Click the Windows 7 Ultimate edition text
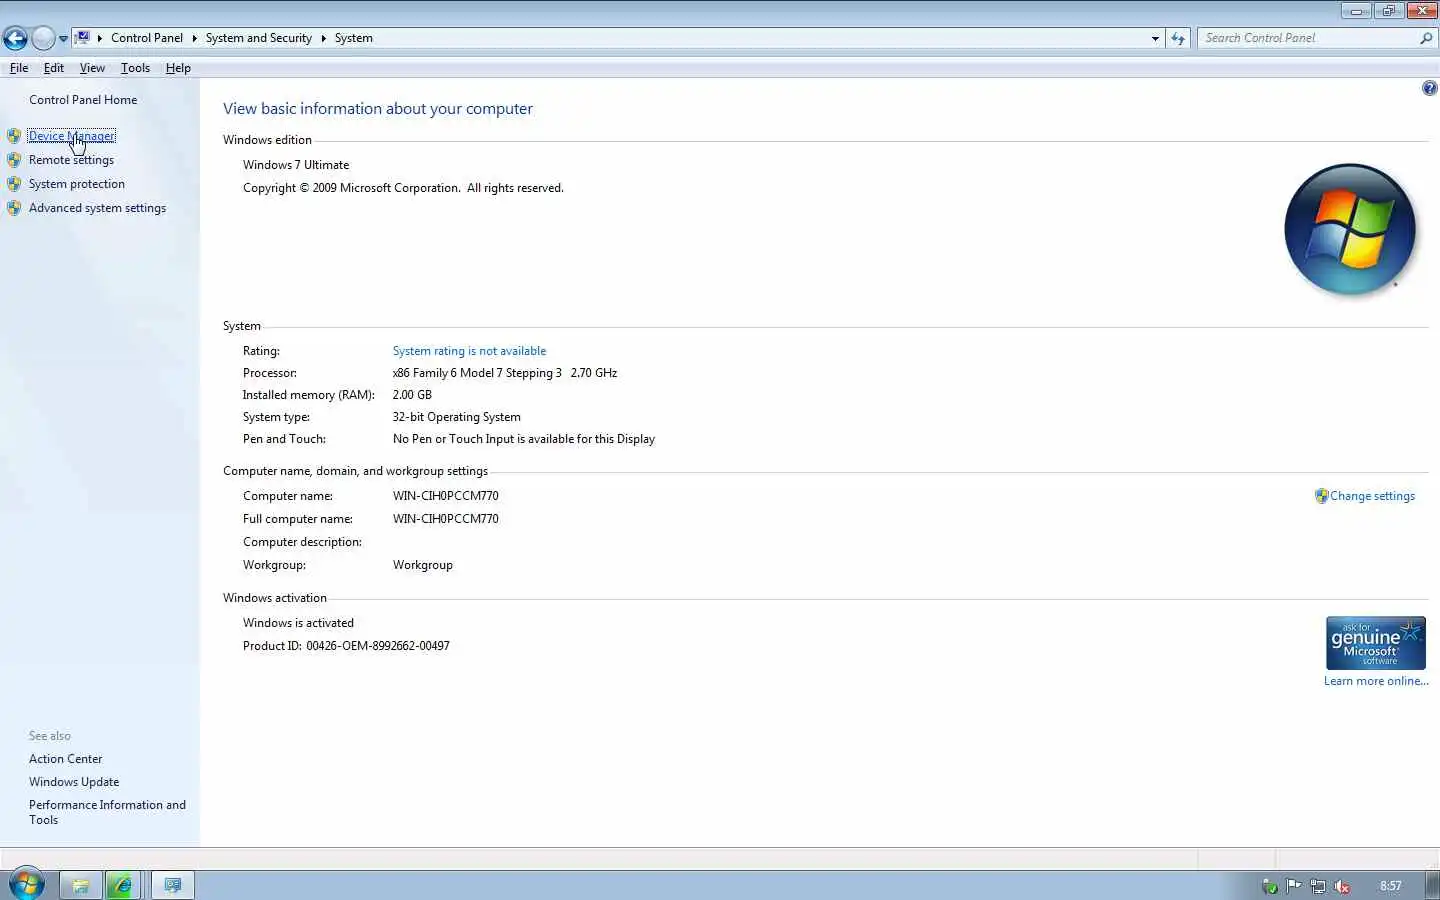 pyautogui.click(x=296, y=165)
